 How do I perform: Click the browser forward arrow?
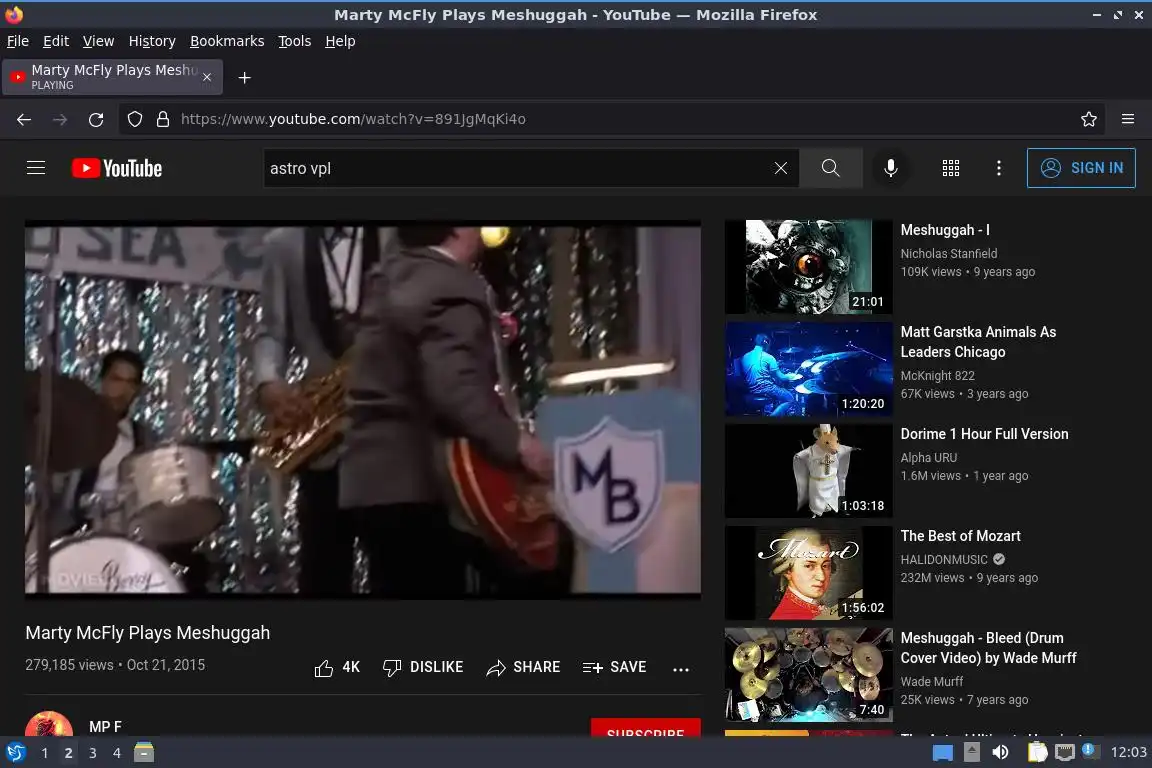coord(60,119)
